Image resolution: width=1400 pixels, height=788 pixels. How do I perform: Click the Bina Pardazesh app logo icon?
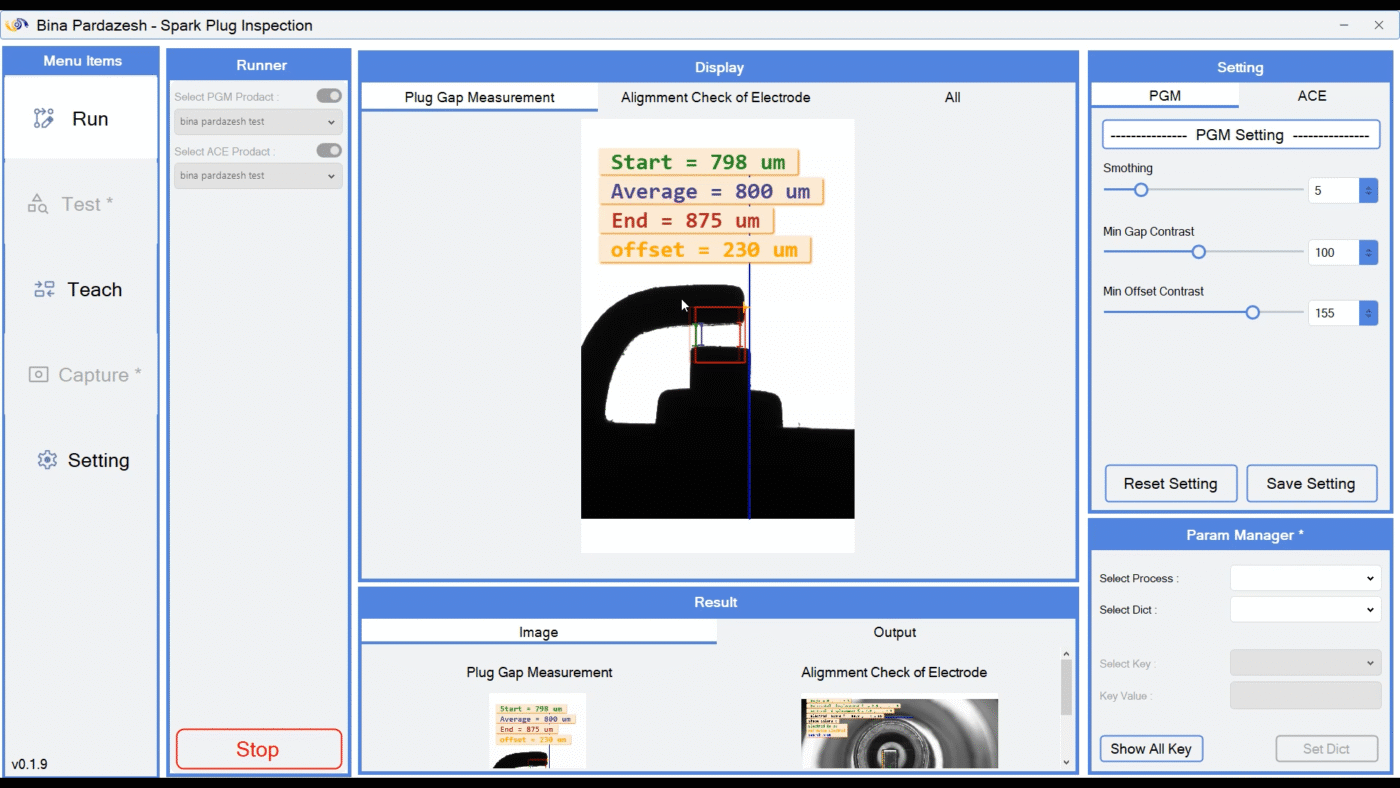tap(17, 25)
